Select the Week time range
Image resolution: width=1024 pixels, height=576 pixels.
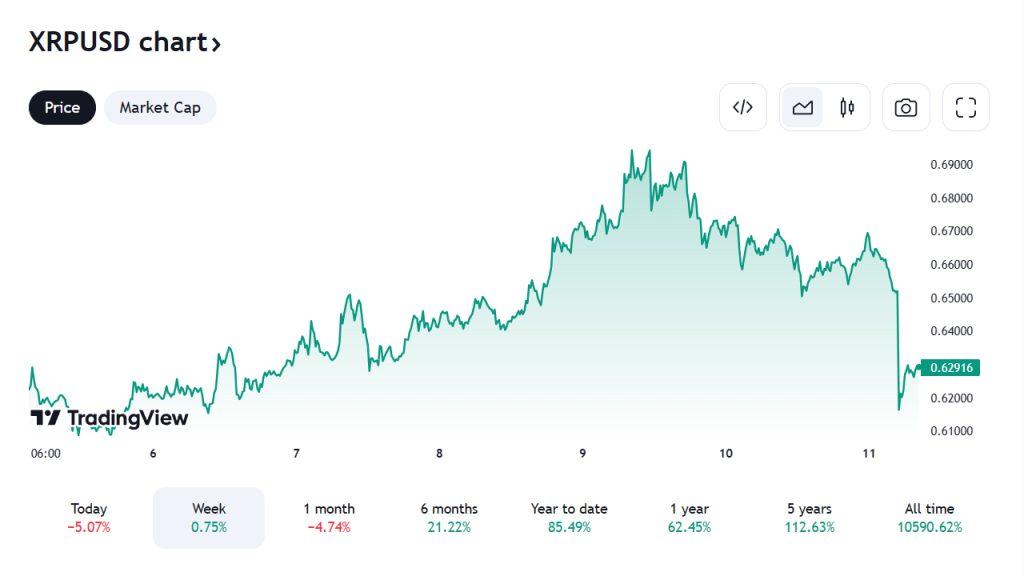(209, 518)
